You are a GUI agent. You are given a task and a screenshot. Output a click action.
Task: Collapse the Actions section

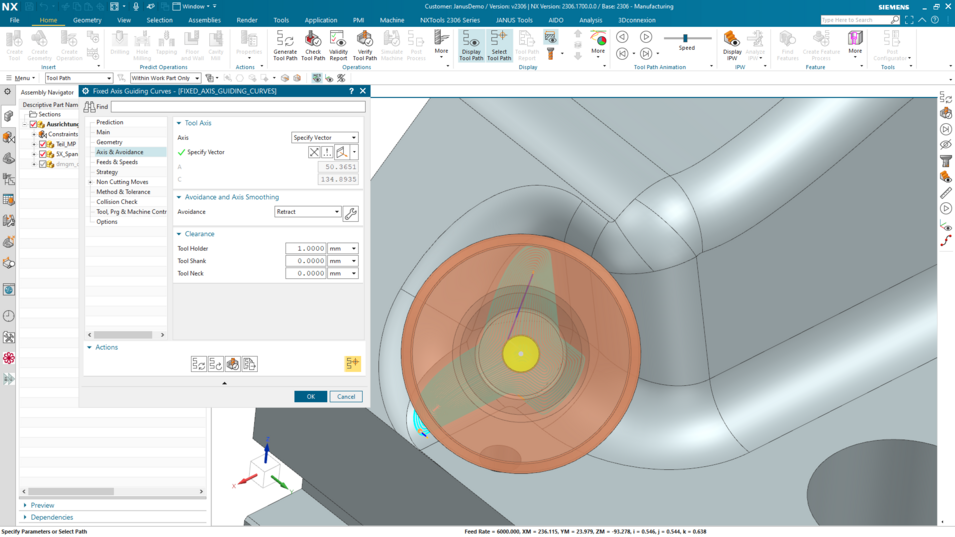(90, 347)
